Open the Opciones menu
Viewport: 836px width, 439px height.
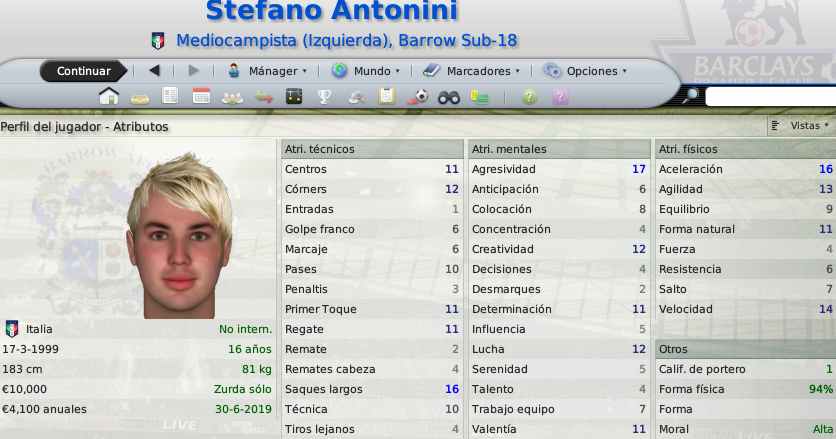click(x=585, y=71)
